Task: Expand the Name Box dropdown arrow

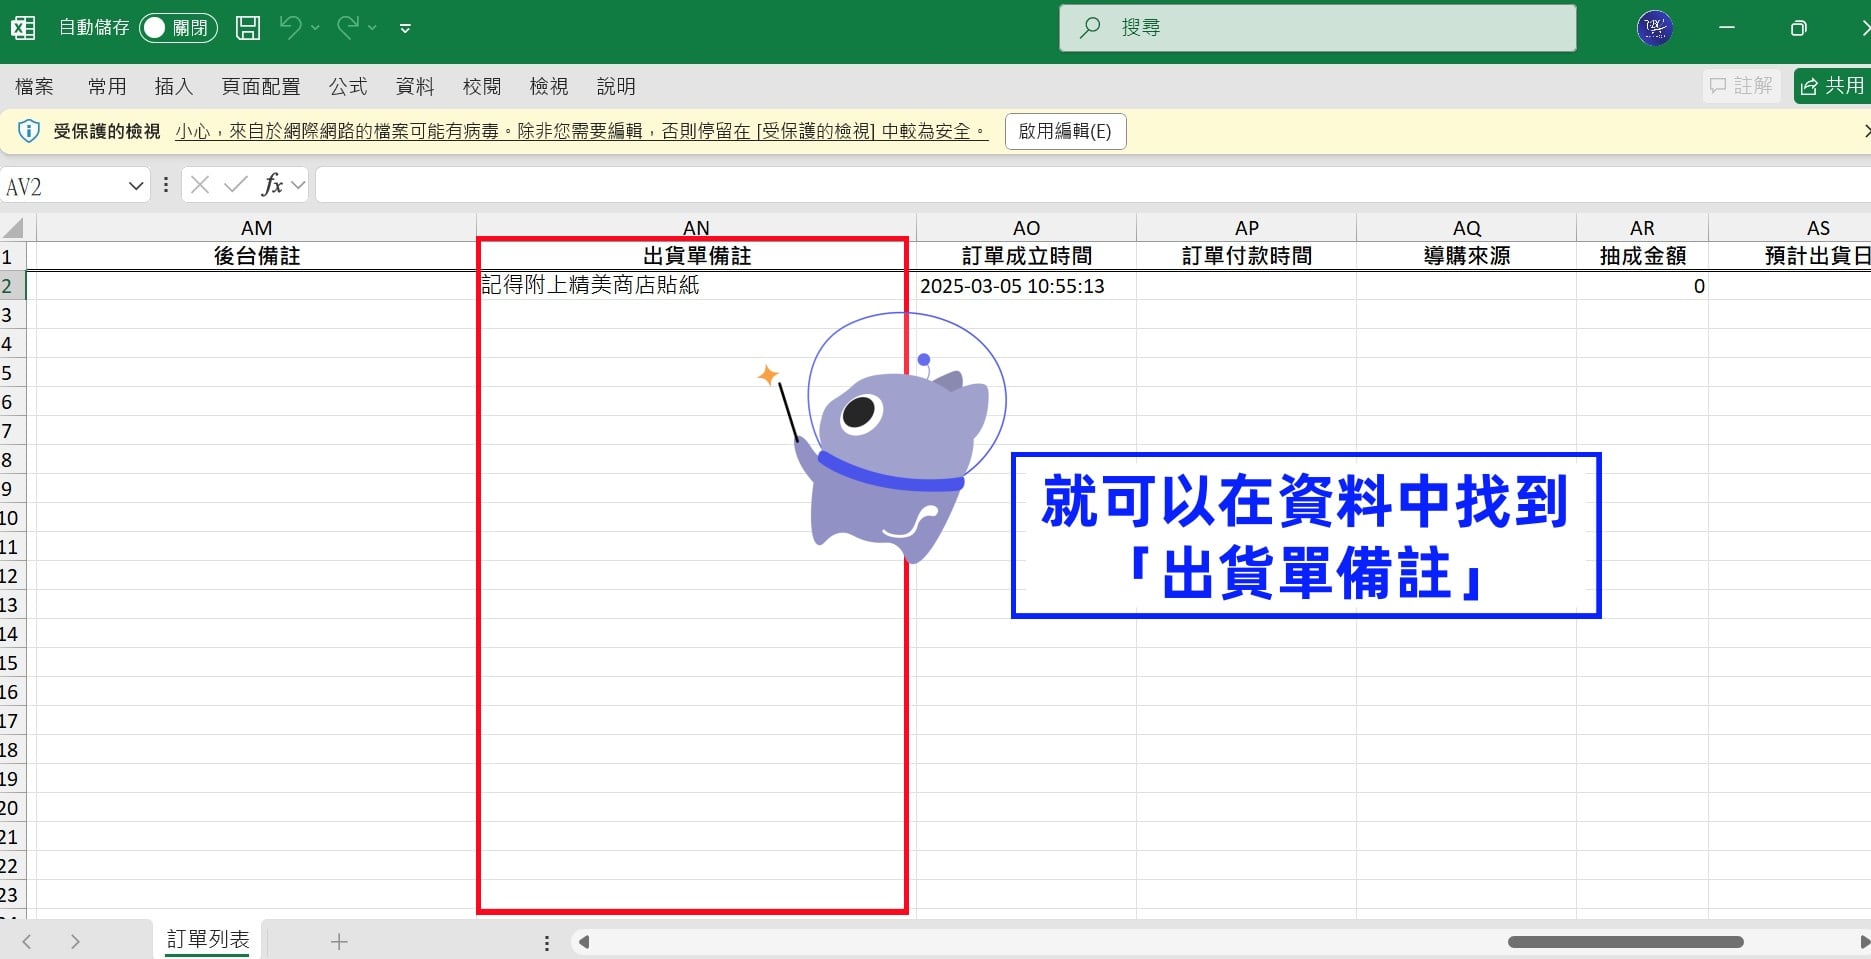Action: [x=136, y=186]
